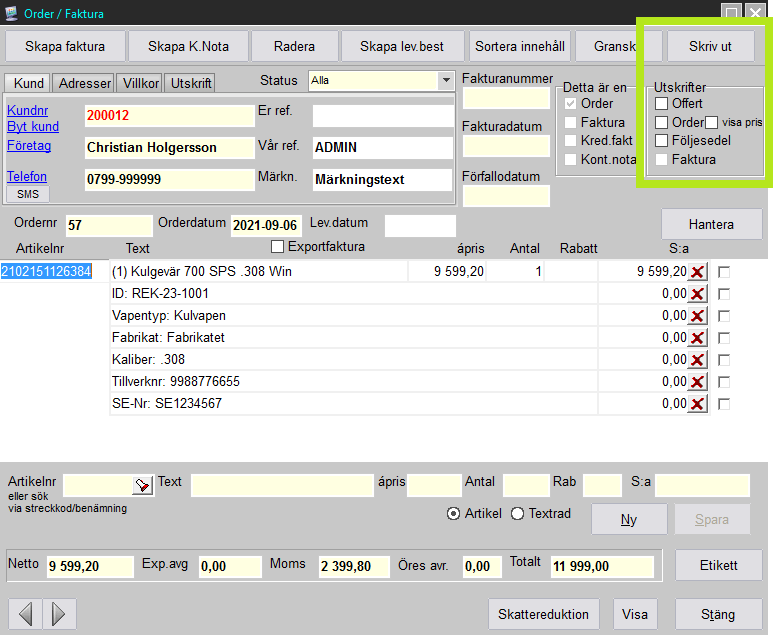
Task: Delete the SE-Nr row with X
Action: point(697,404)
